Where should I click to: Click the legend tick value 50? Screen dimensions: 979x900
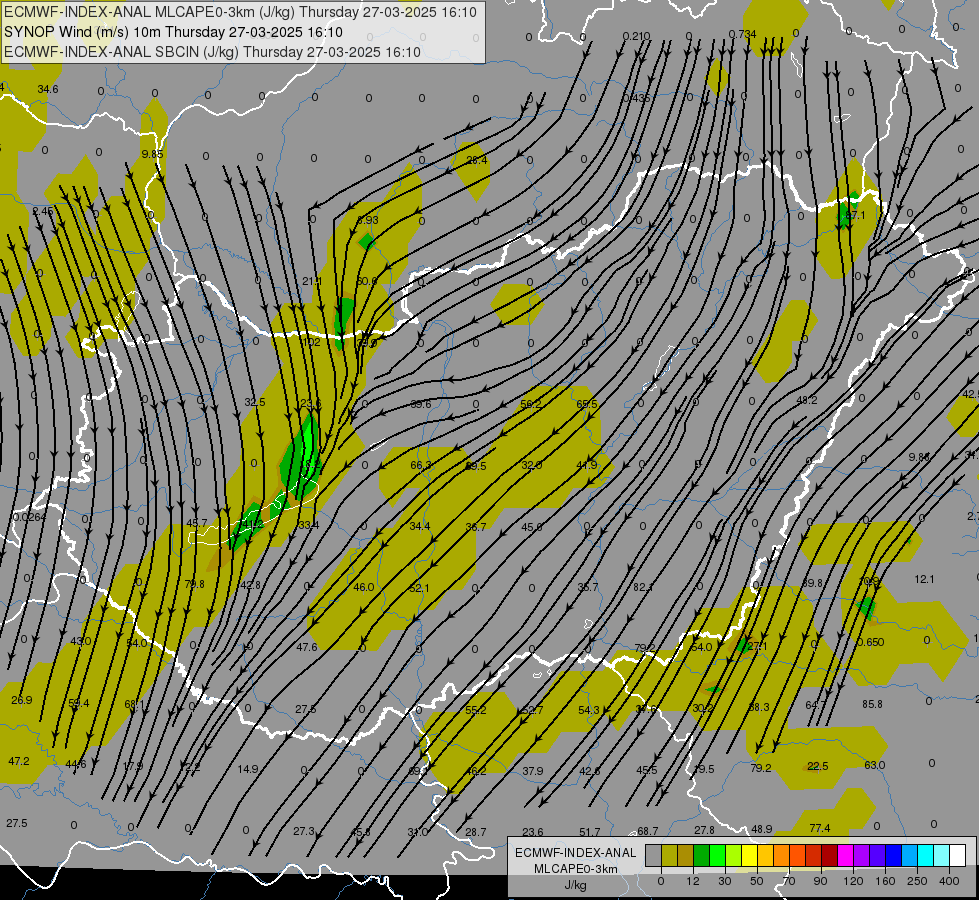tap(756, 881)
